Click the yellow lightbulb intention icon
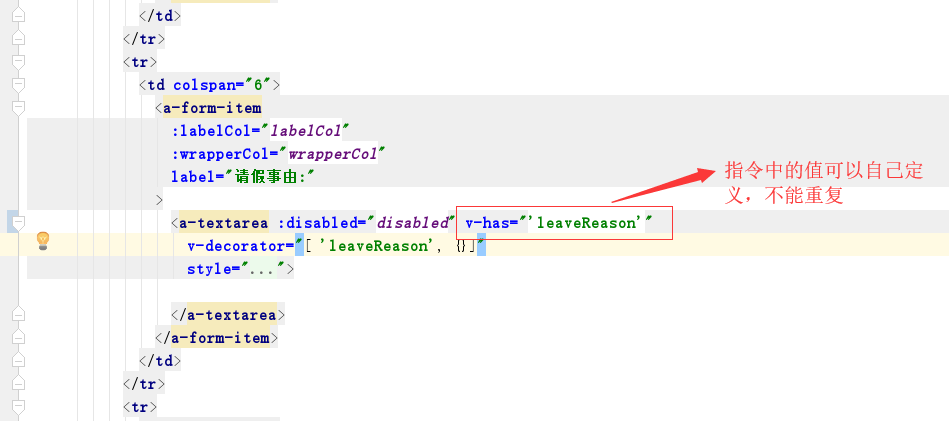The image size is (949, 421). point(42,241)
